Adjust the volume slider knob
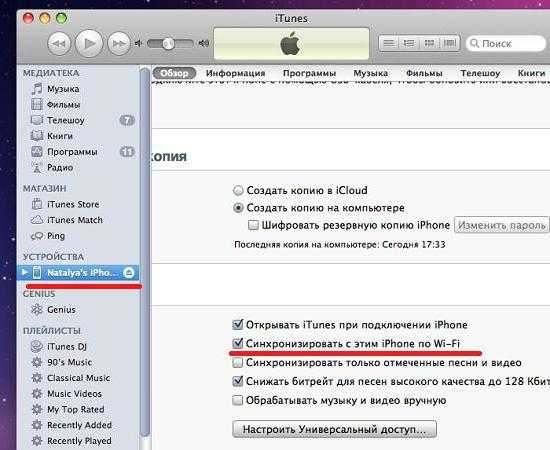 [168, 43]
